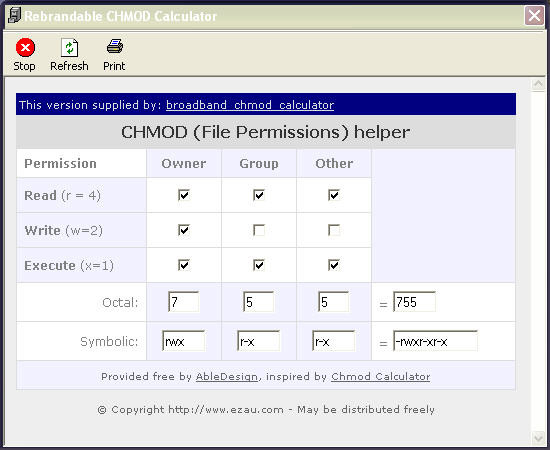Follow the Chmod Calculator link
The height and width of the screenshot is (450, 550).
pyautogui.click(x=381, y=377)
